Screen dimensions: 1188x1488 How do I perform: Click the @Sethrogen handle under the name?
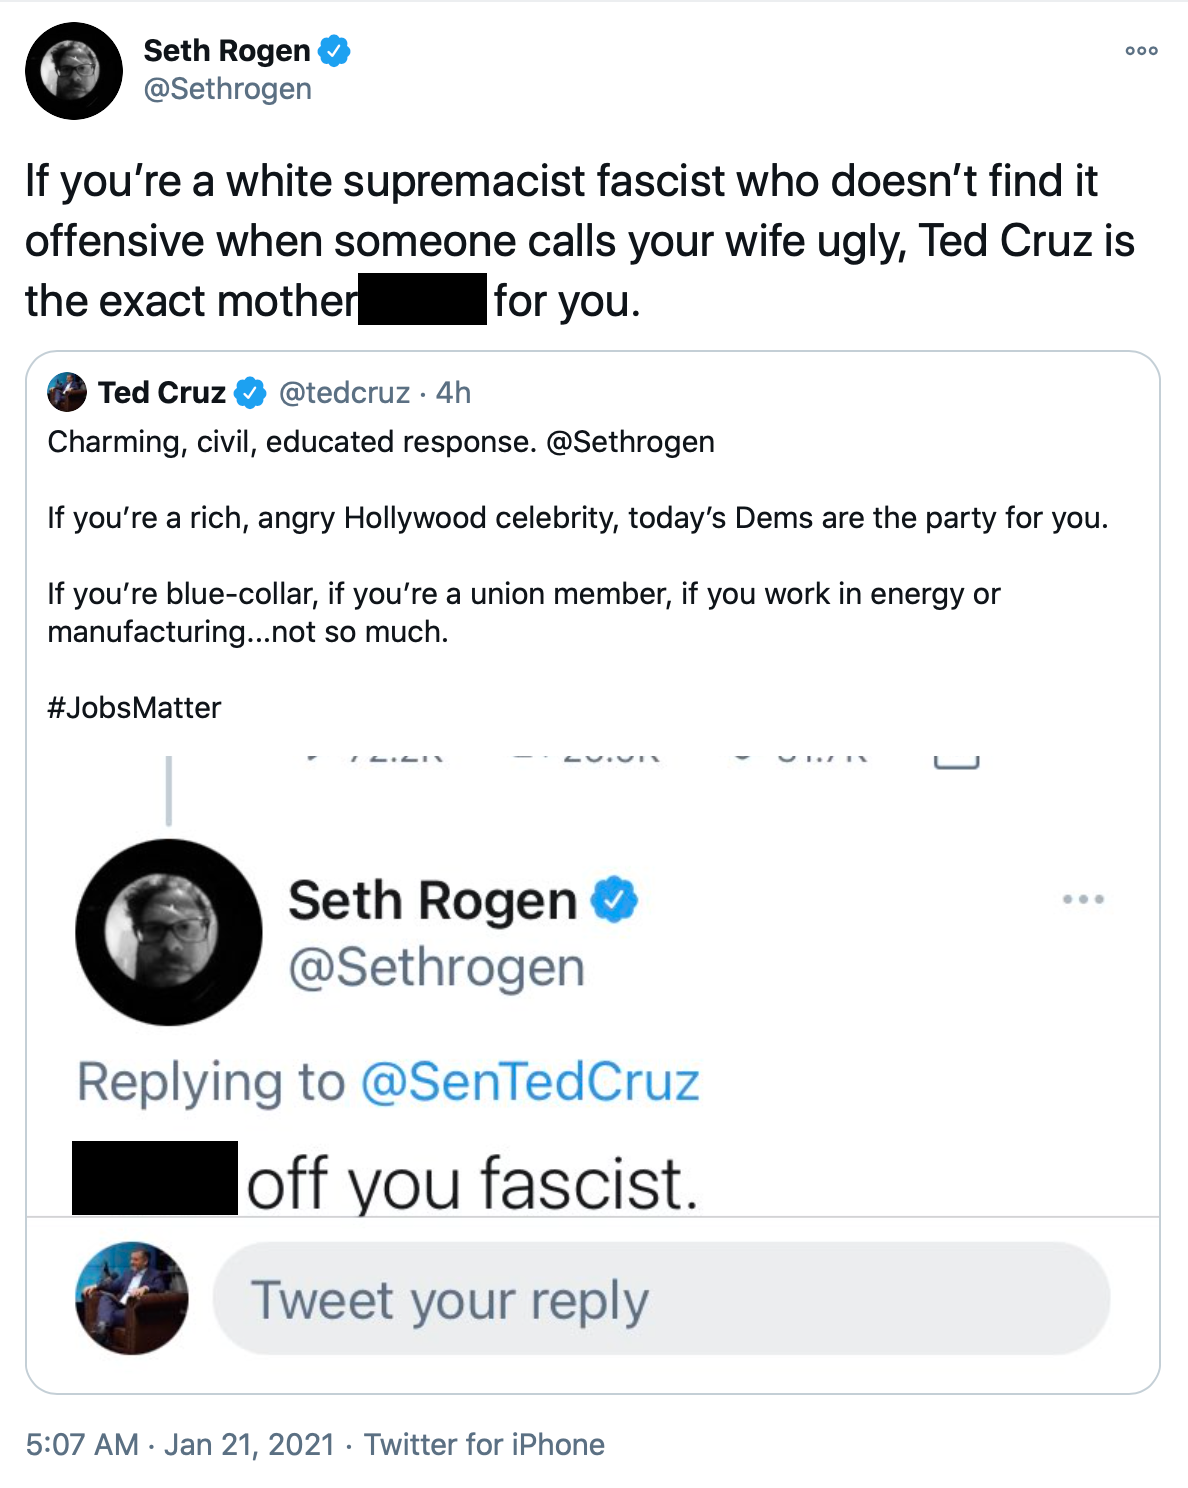click(x=228, y=89)
